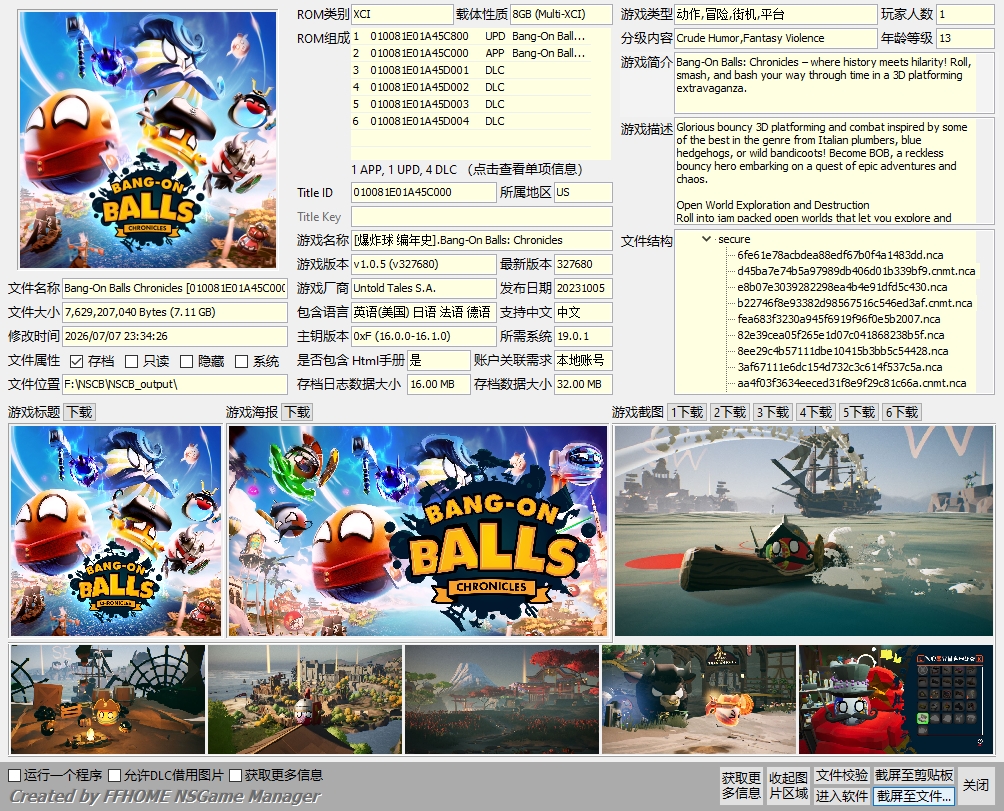Click the 获取更多信息 button at bottom right

click(x=741, y=785)
